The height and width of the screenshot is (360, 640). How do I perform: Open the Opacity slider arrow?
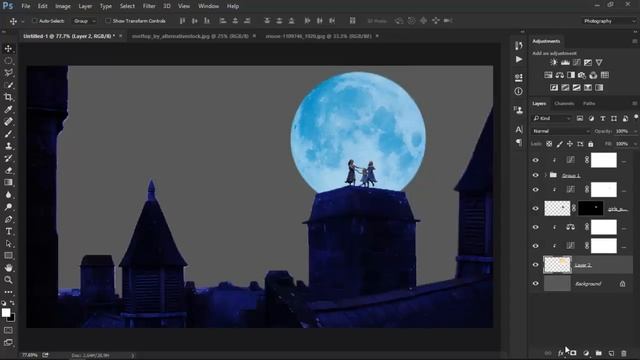point(635,131)
